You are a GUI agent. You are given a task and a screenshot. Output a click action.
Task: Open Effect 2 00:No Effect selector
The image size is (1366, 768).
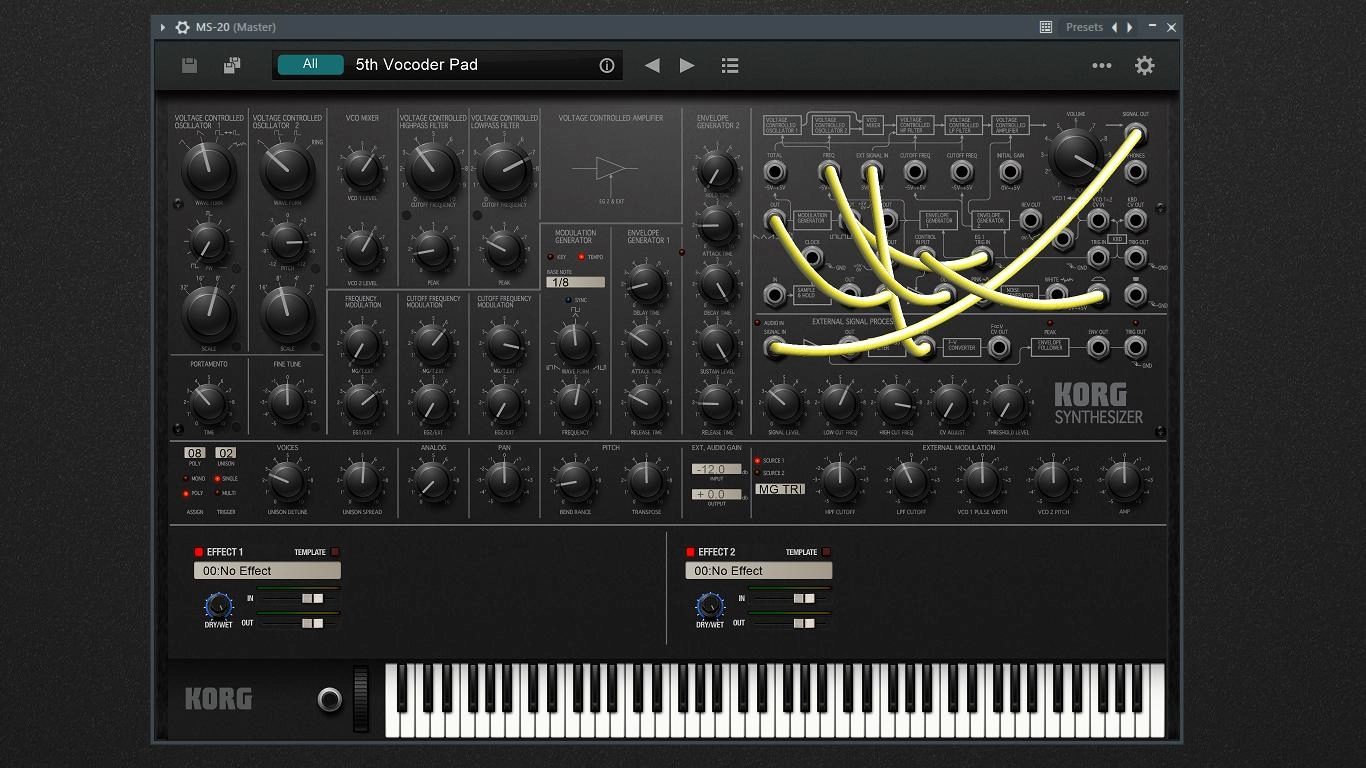758,571
